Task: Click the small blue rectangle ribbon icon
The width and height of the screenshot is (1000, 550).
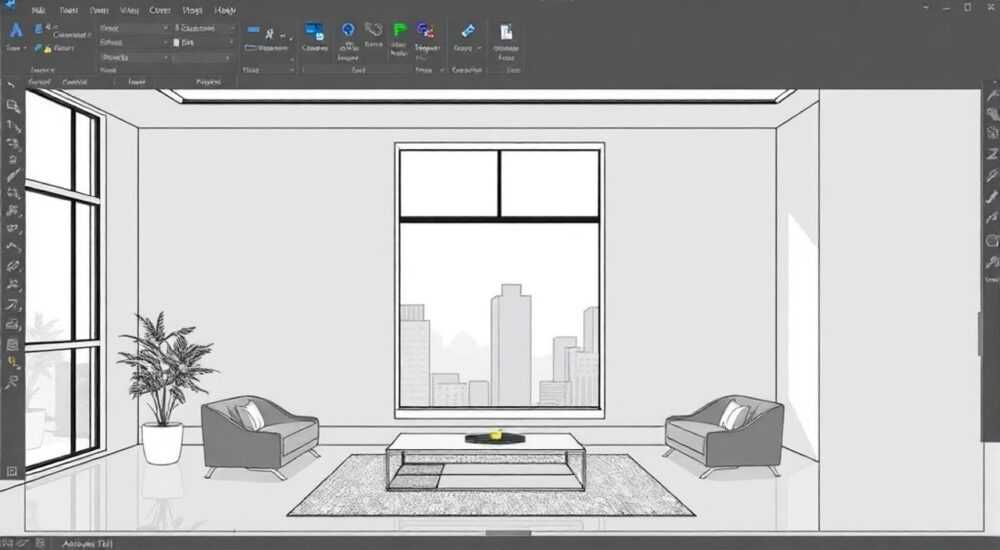Action: 253,29
